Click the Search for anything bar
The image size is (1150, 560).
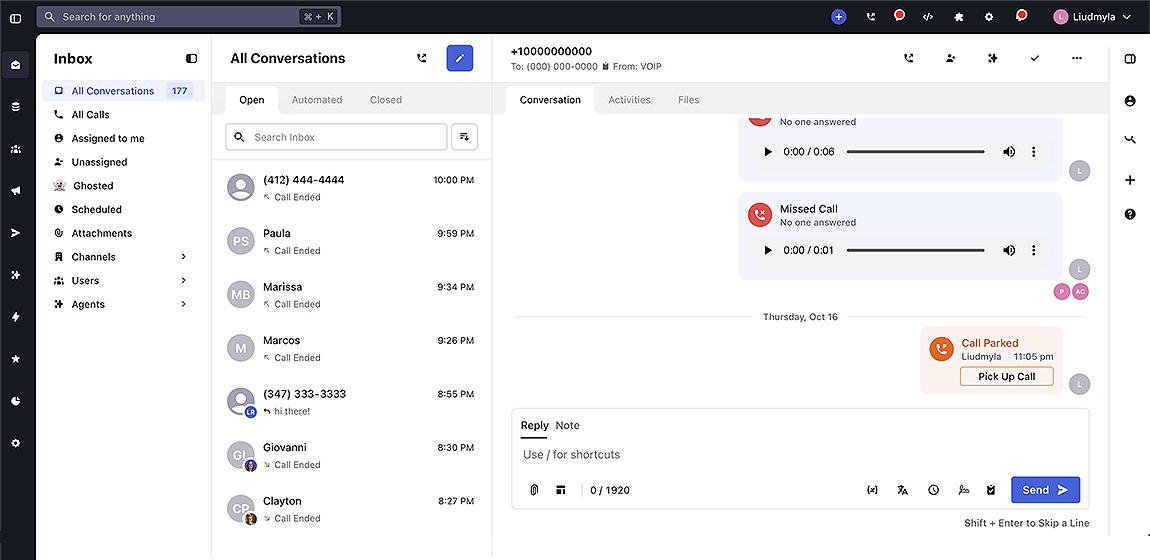(188, 17)
